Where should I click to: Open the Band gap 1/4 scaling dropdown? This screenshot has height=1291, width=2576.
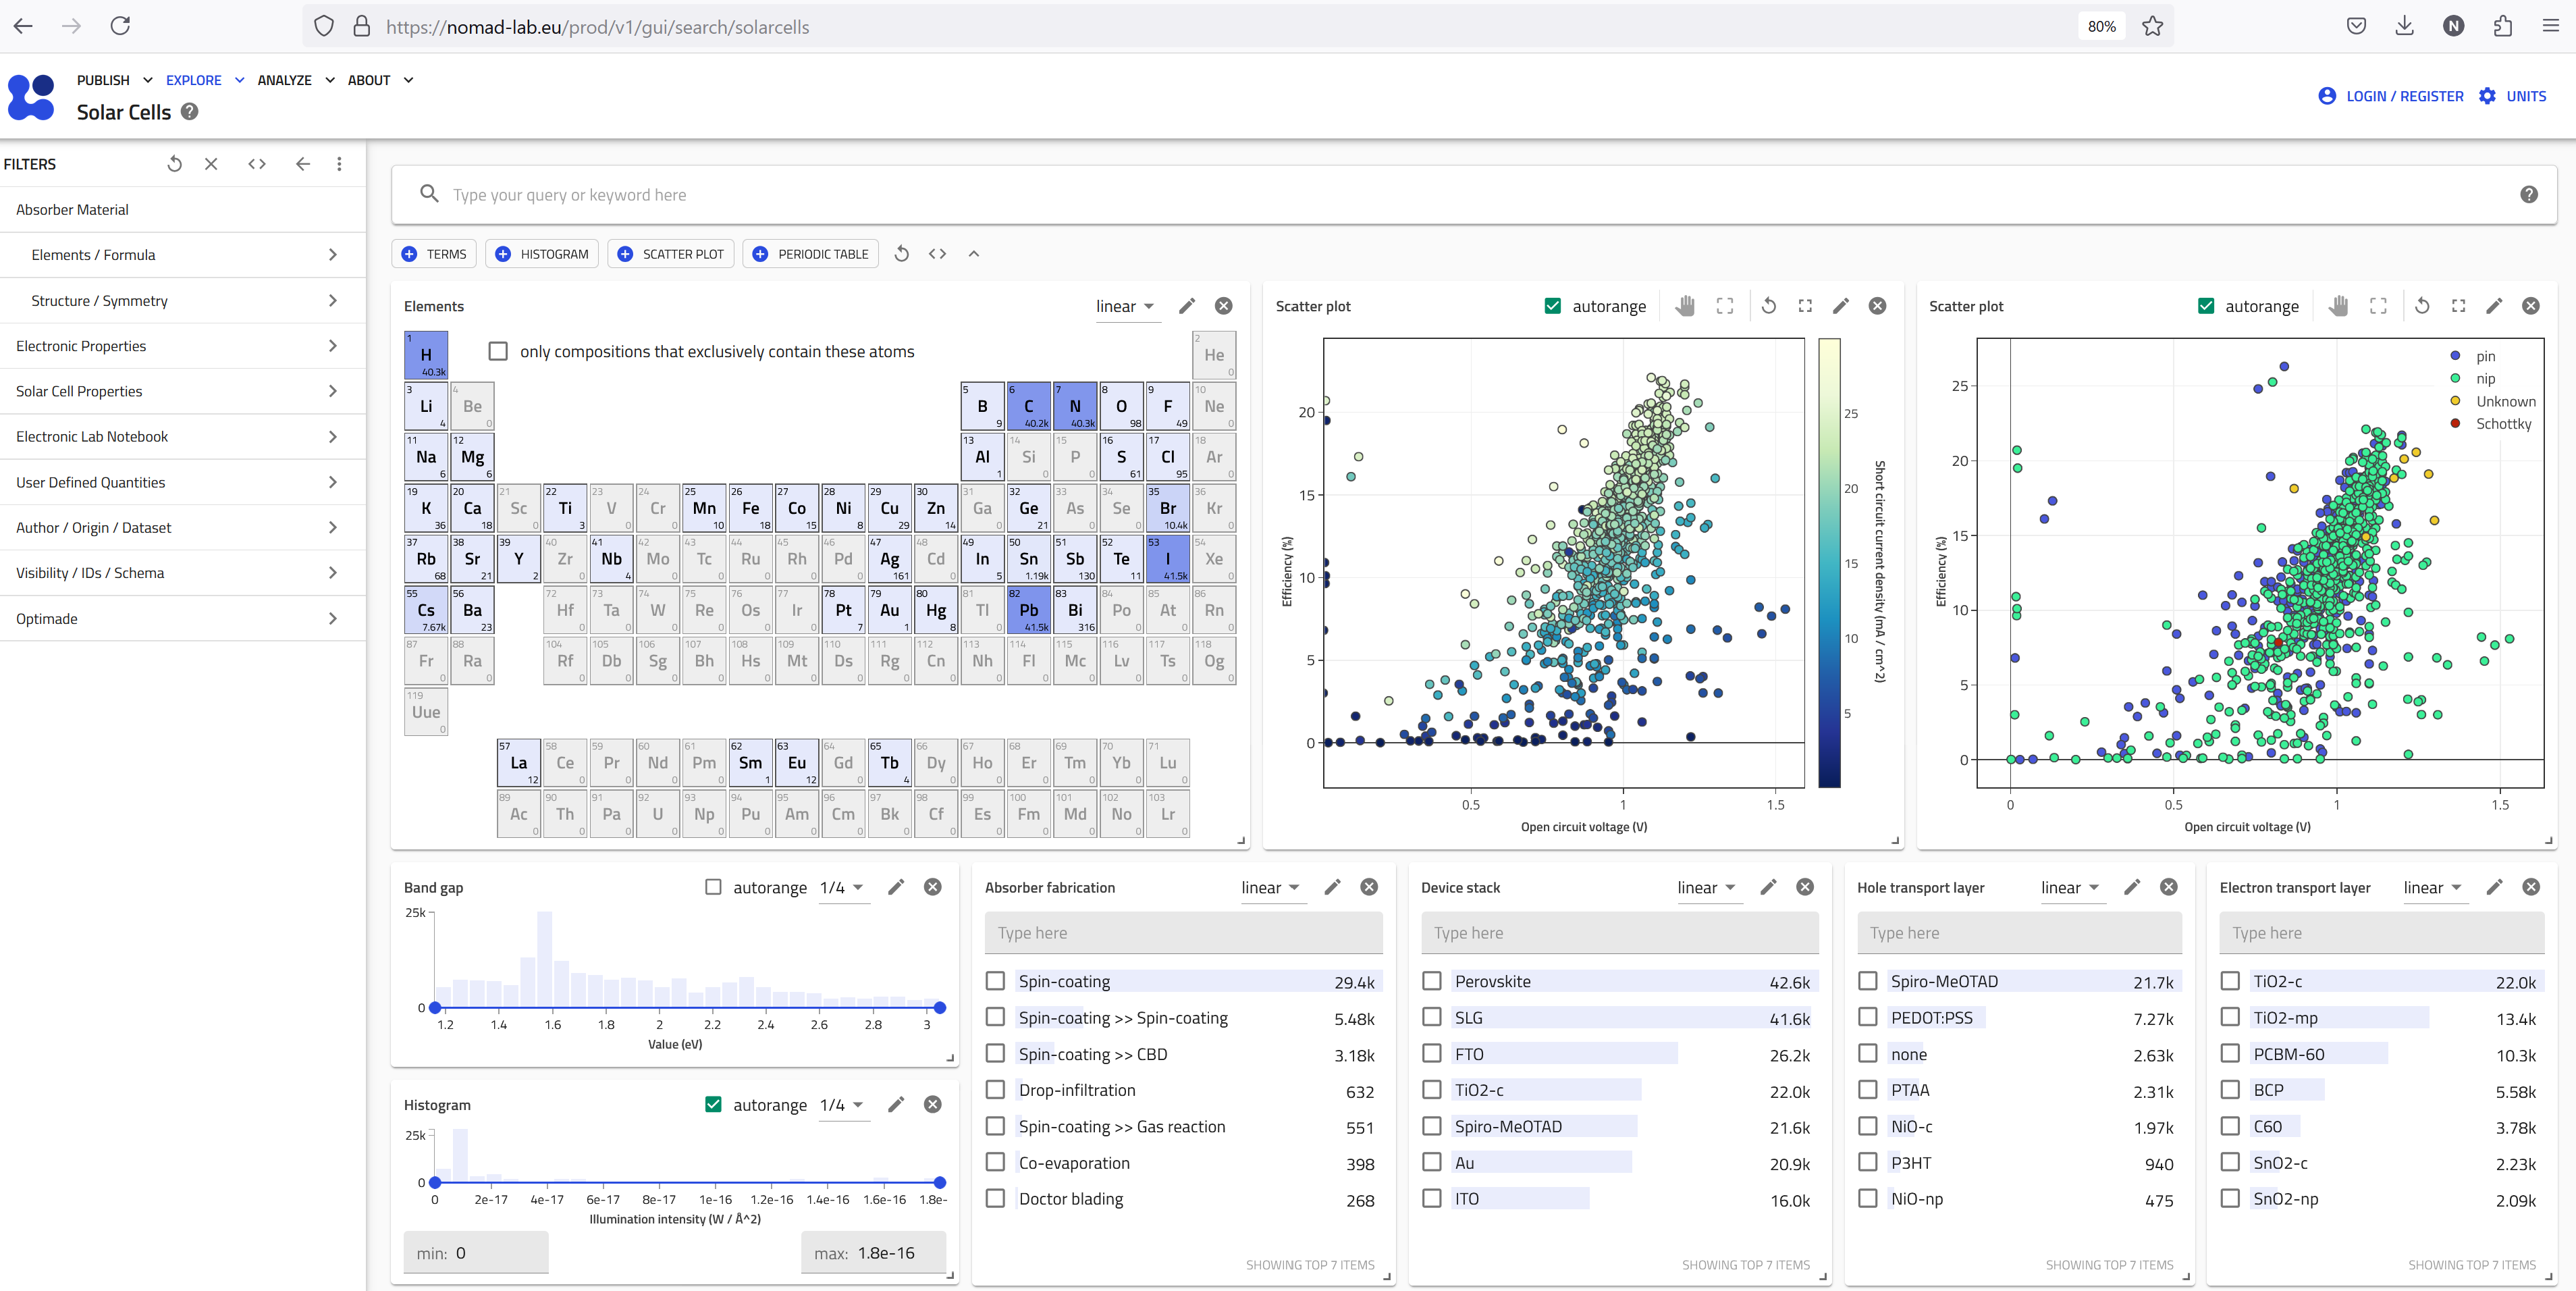click(842, 887)
